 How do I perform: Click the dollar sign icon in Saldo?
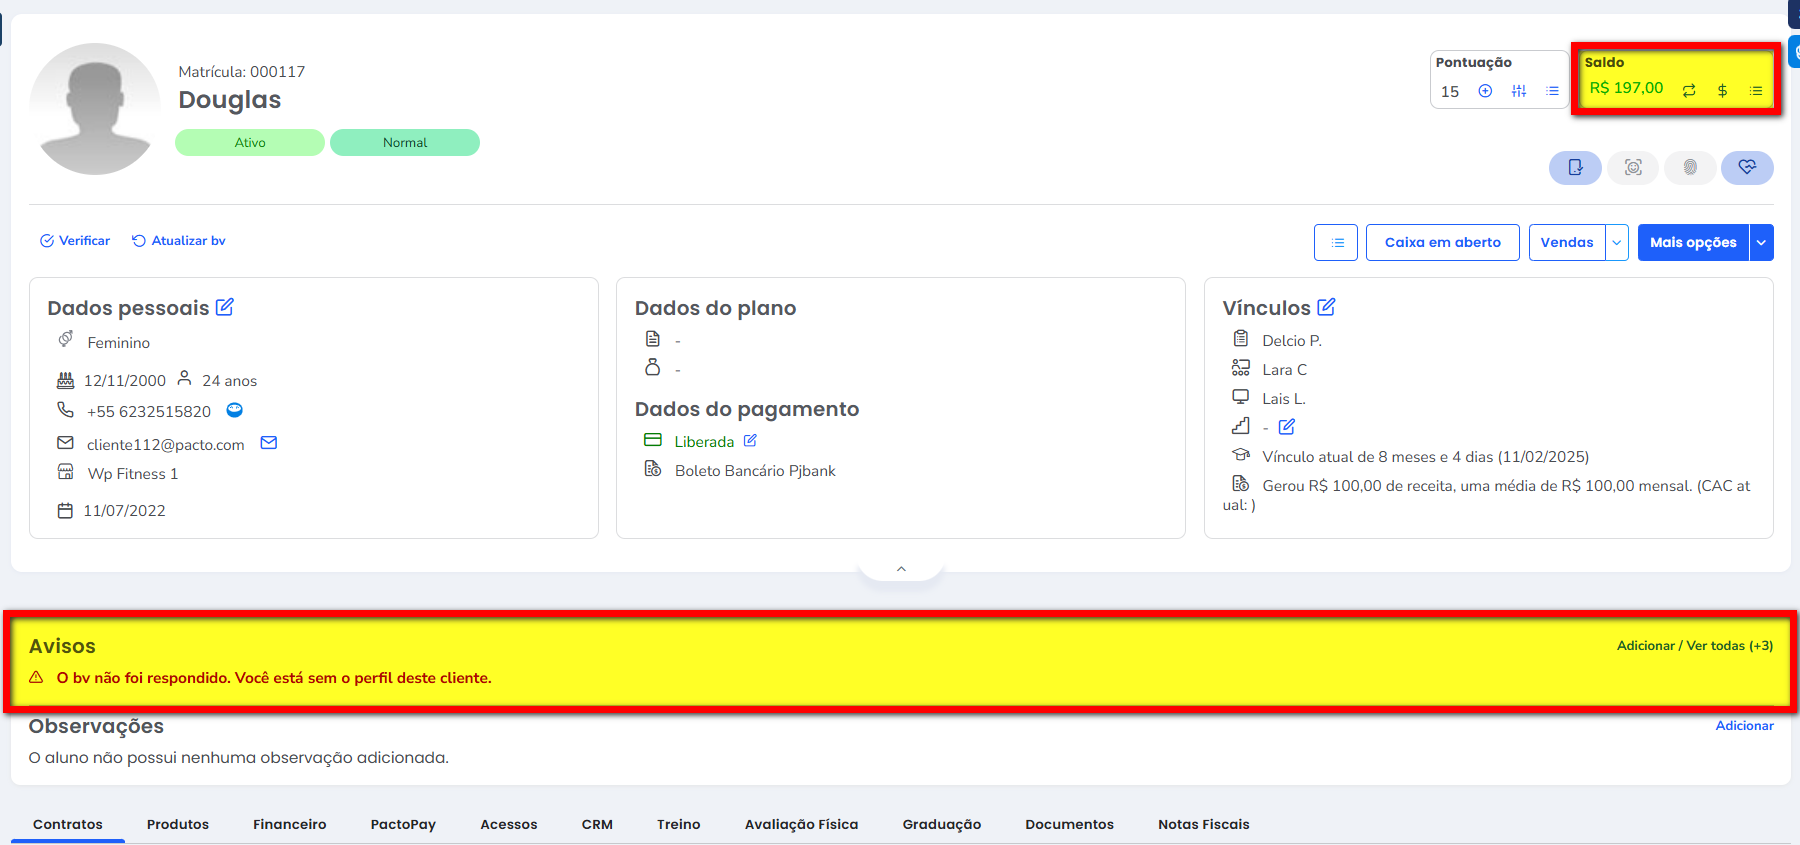tap(1722, 91)
